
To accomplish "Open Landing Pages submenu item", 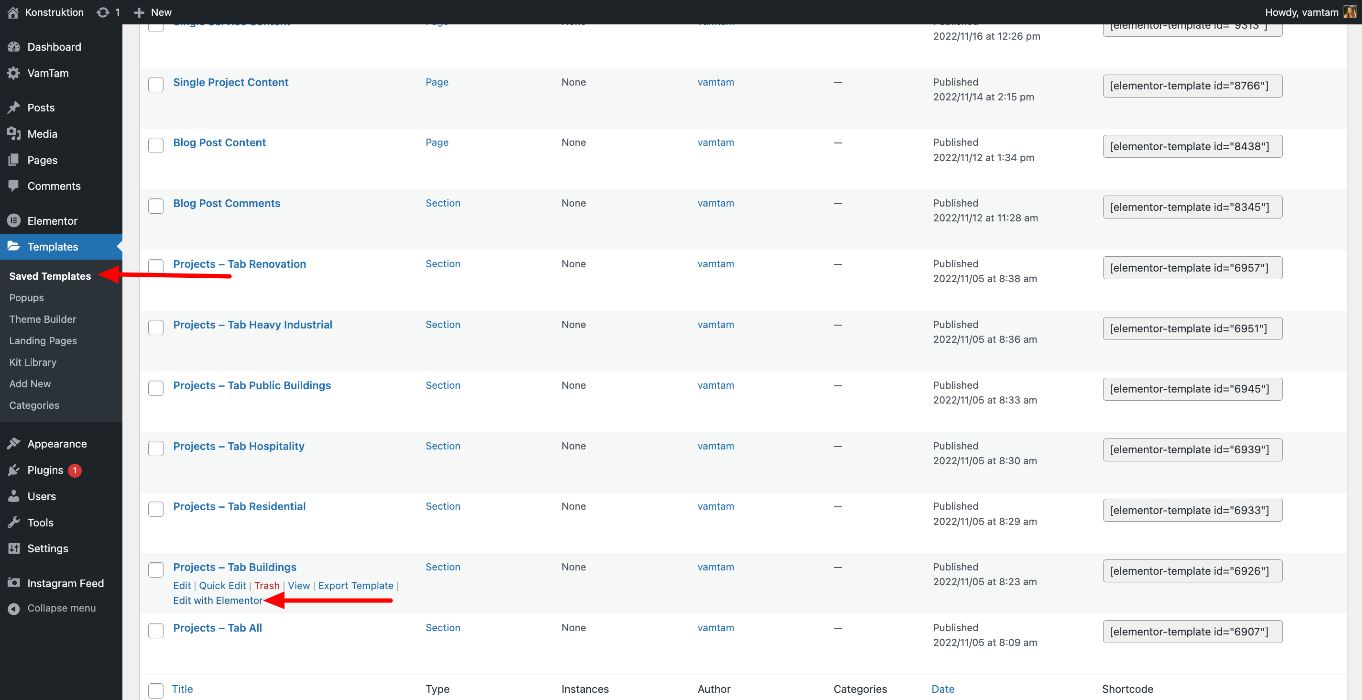I will coord(43,341).
